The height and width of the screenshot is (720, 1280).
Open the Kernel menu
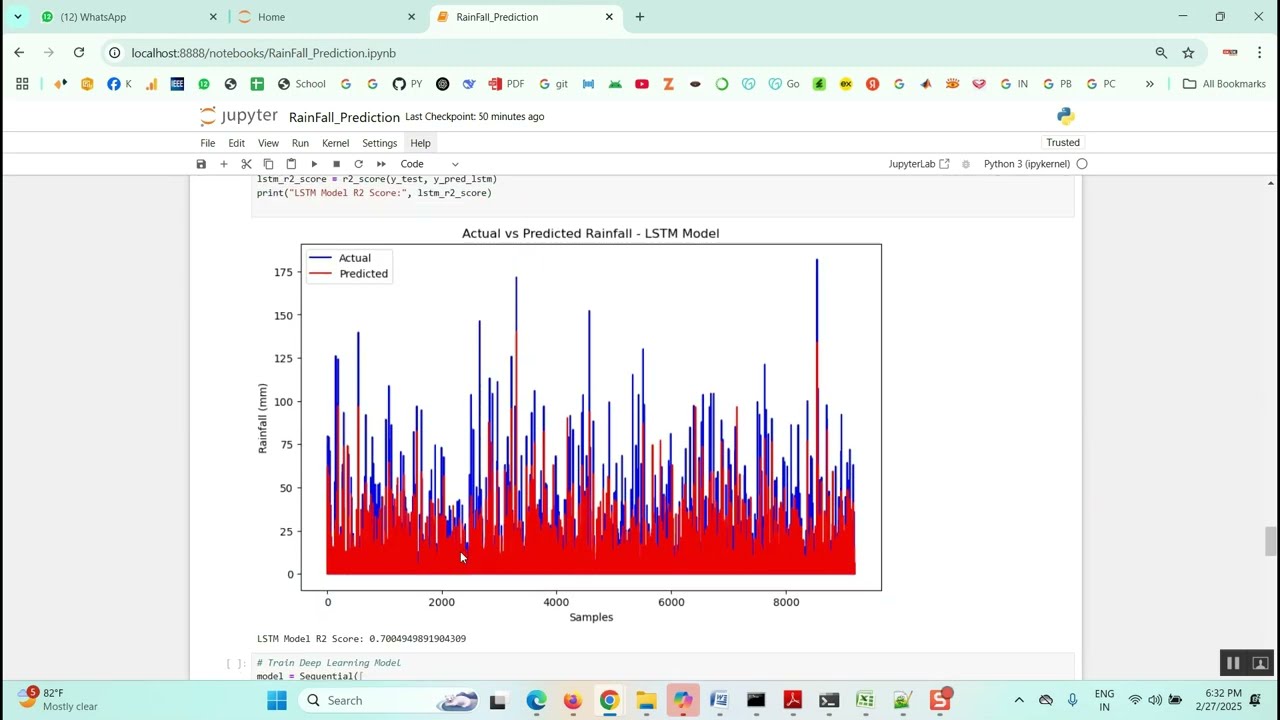click(x=335, y=143)
